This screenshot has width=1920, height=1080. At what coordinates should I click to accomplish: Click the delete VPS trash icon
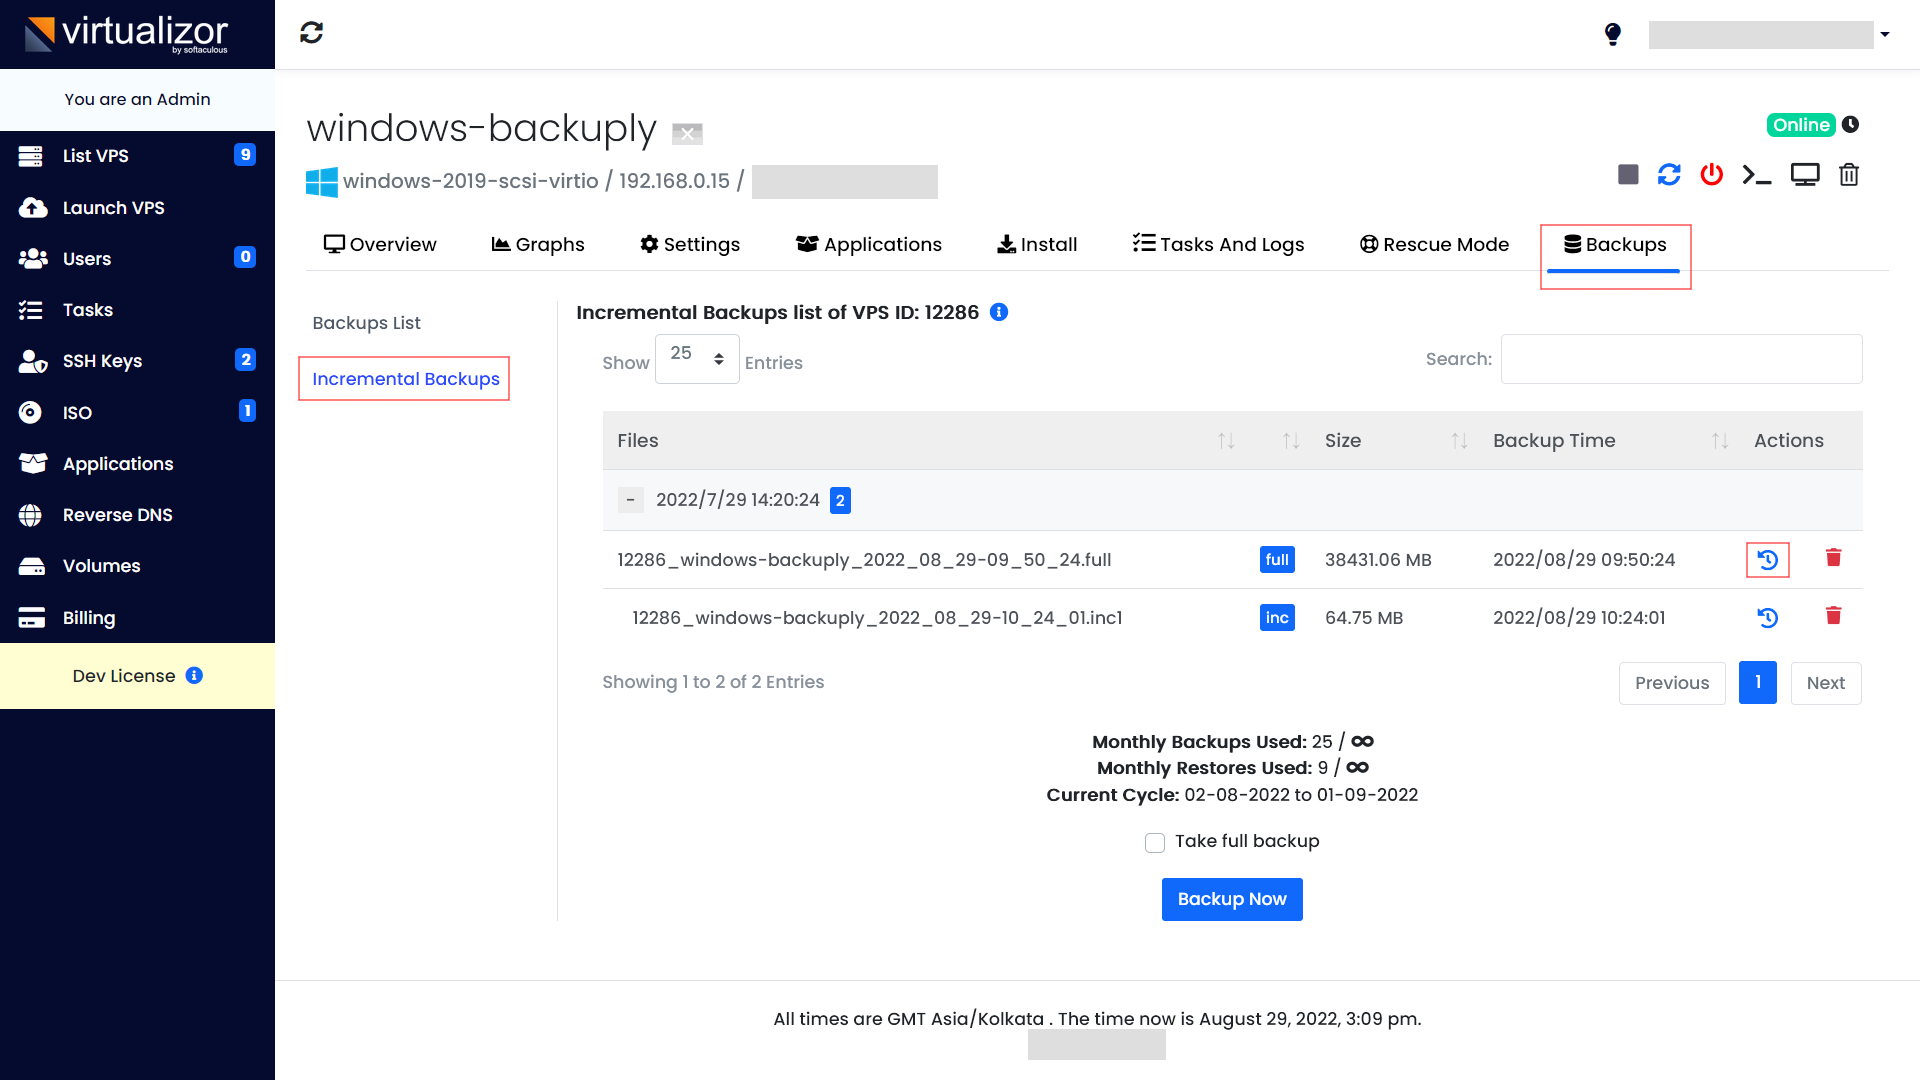[x=1849, y=174]
